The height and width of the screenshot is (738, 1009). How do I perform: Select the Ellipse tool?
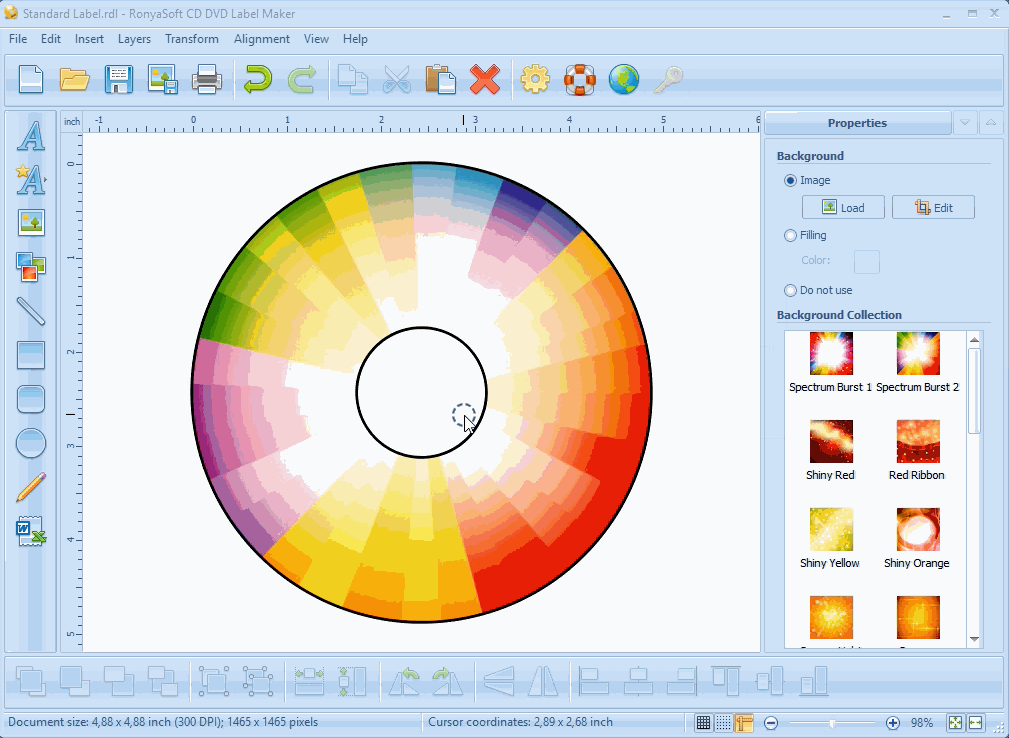(x=31, y=443)
